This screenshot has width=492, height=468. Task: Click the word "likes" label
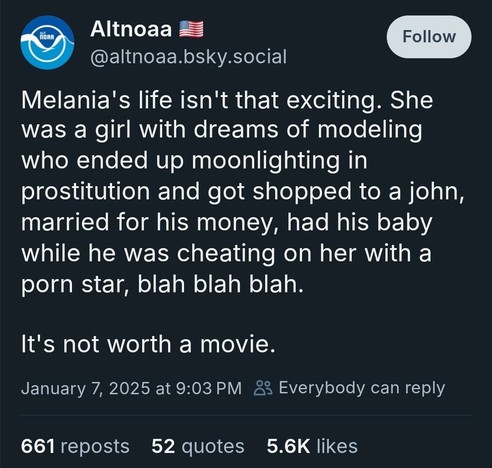tap(337, 446)
